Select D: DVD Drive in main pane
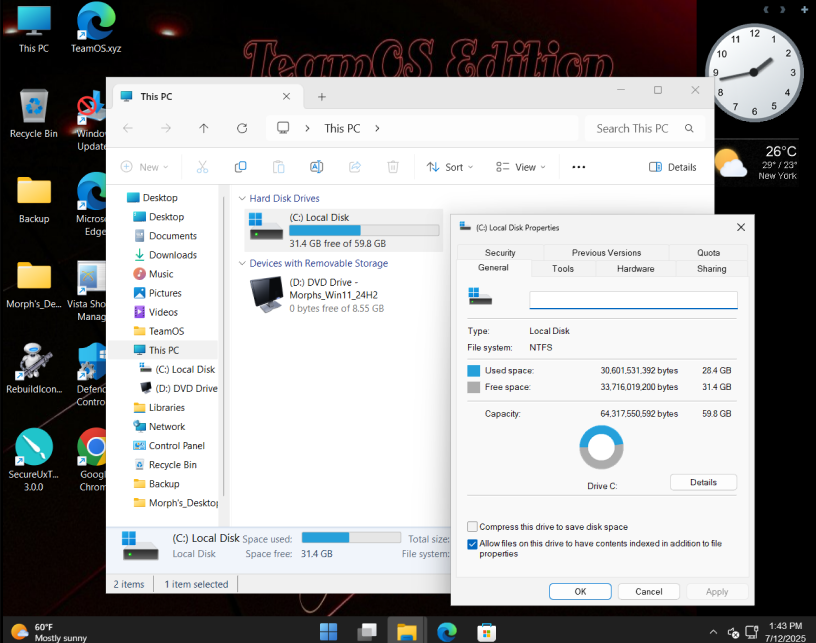Viewport: 816px width, 643px height. (343, 295)
